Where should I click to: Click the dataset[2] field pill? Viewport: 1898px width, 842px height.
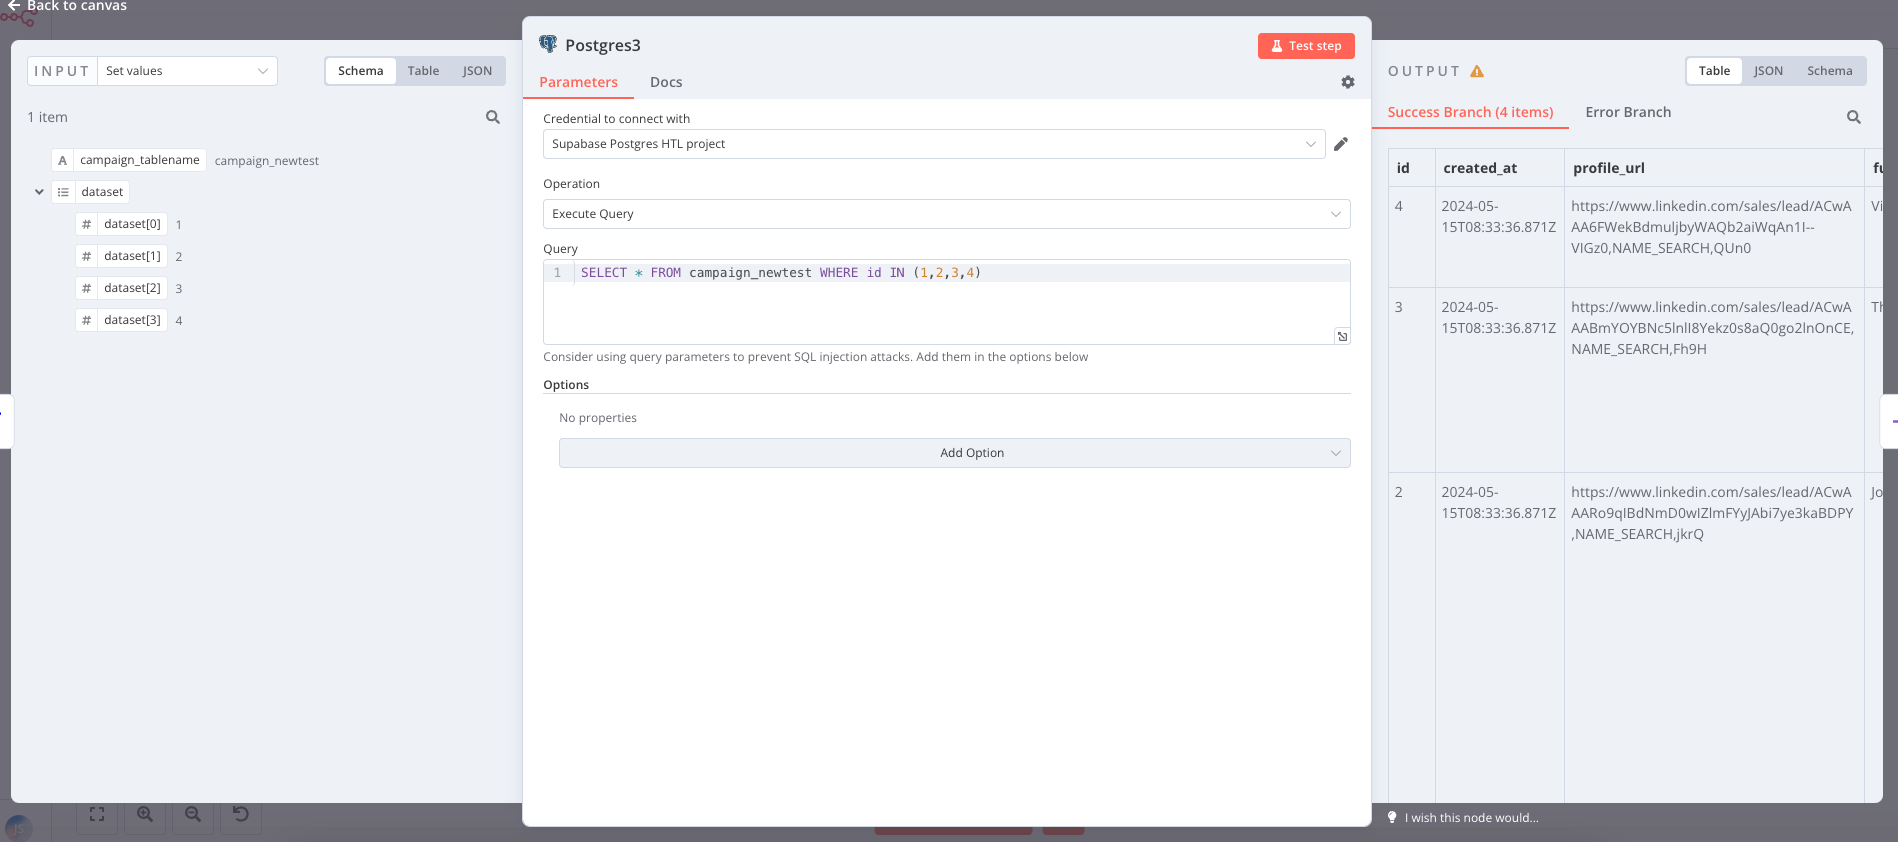(121, 288)
